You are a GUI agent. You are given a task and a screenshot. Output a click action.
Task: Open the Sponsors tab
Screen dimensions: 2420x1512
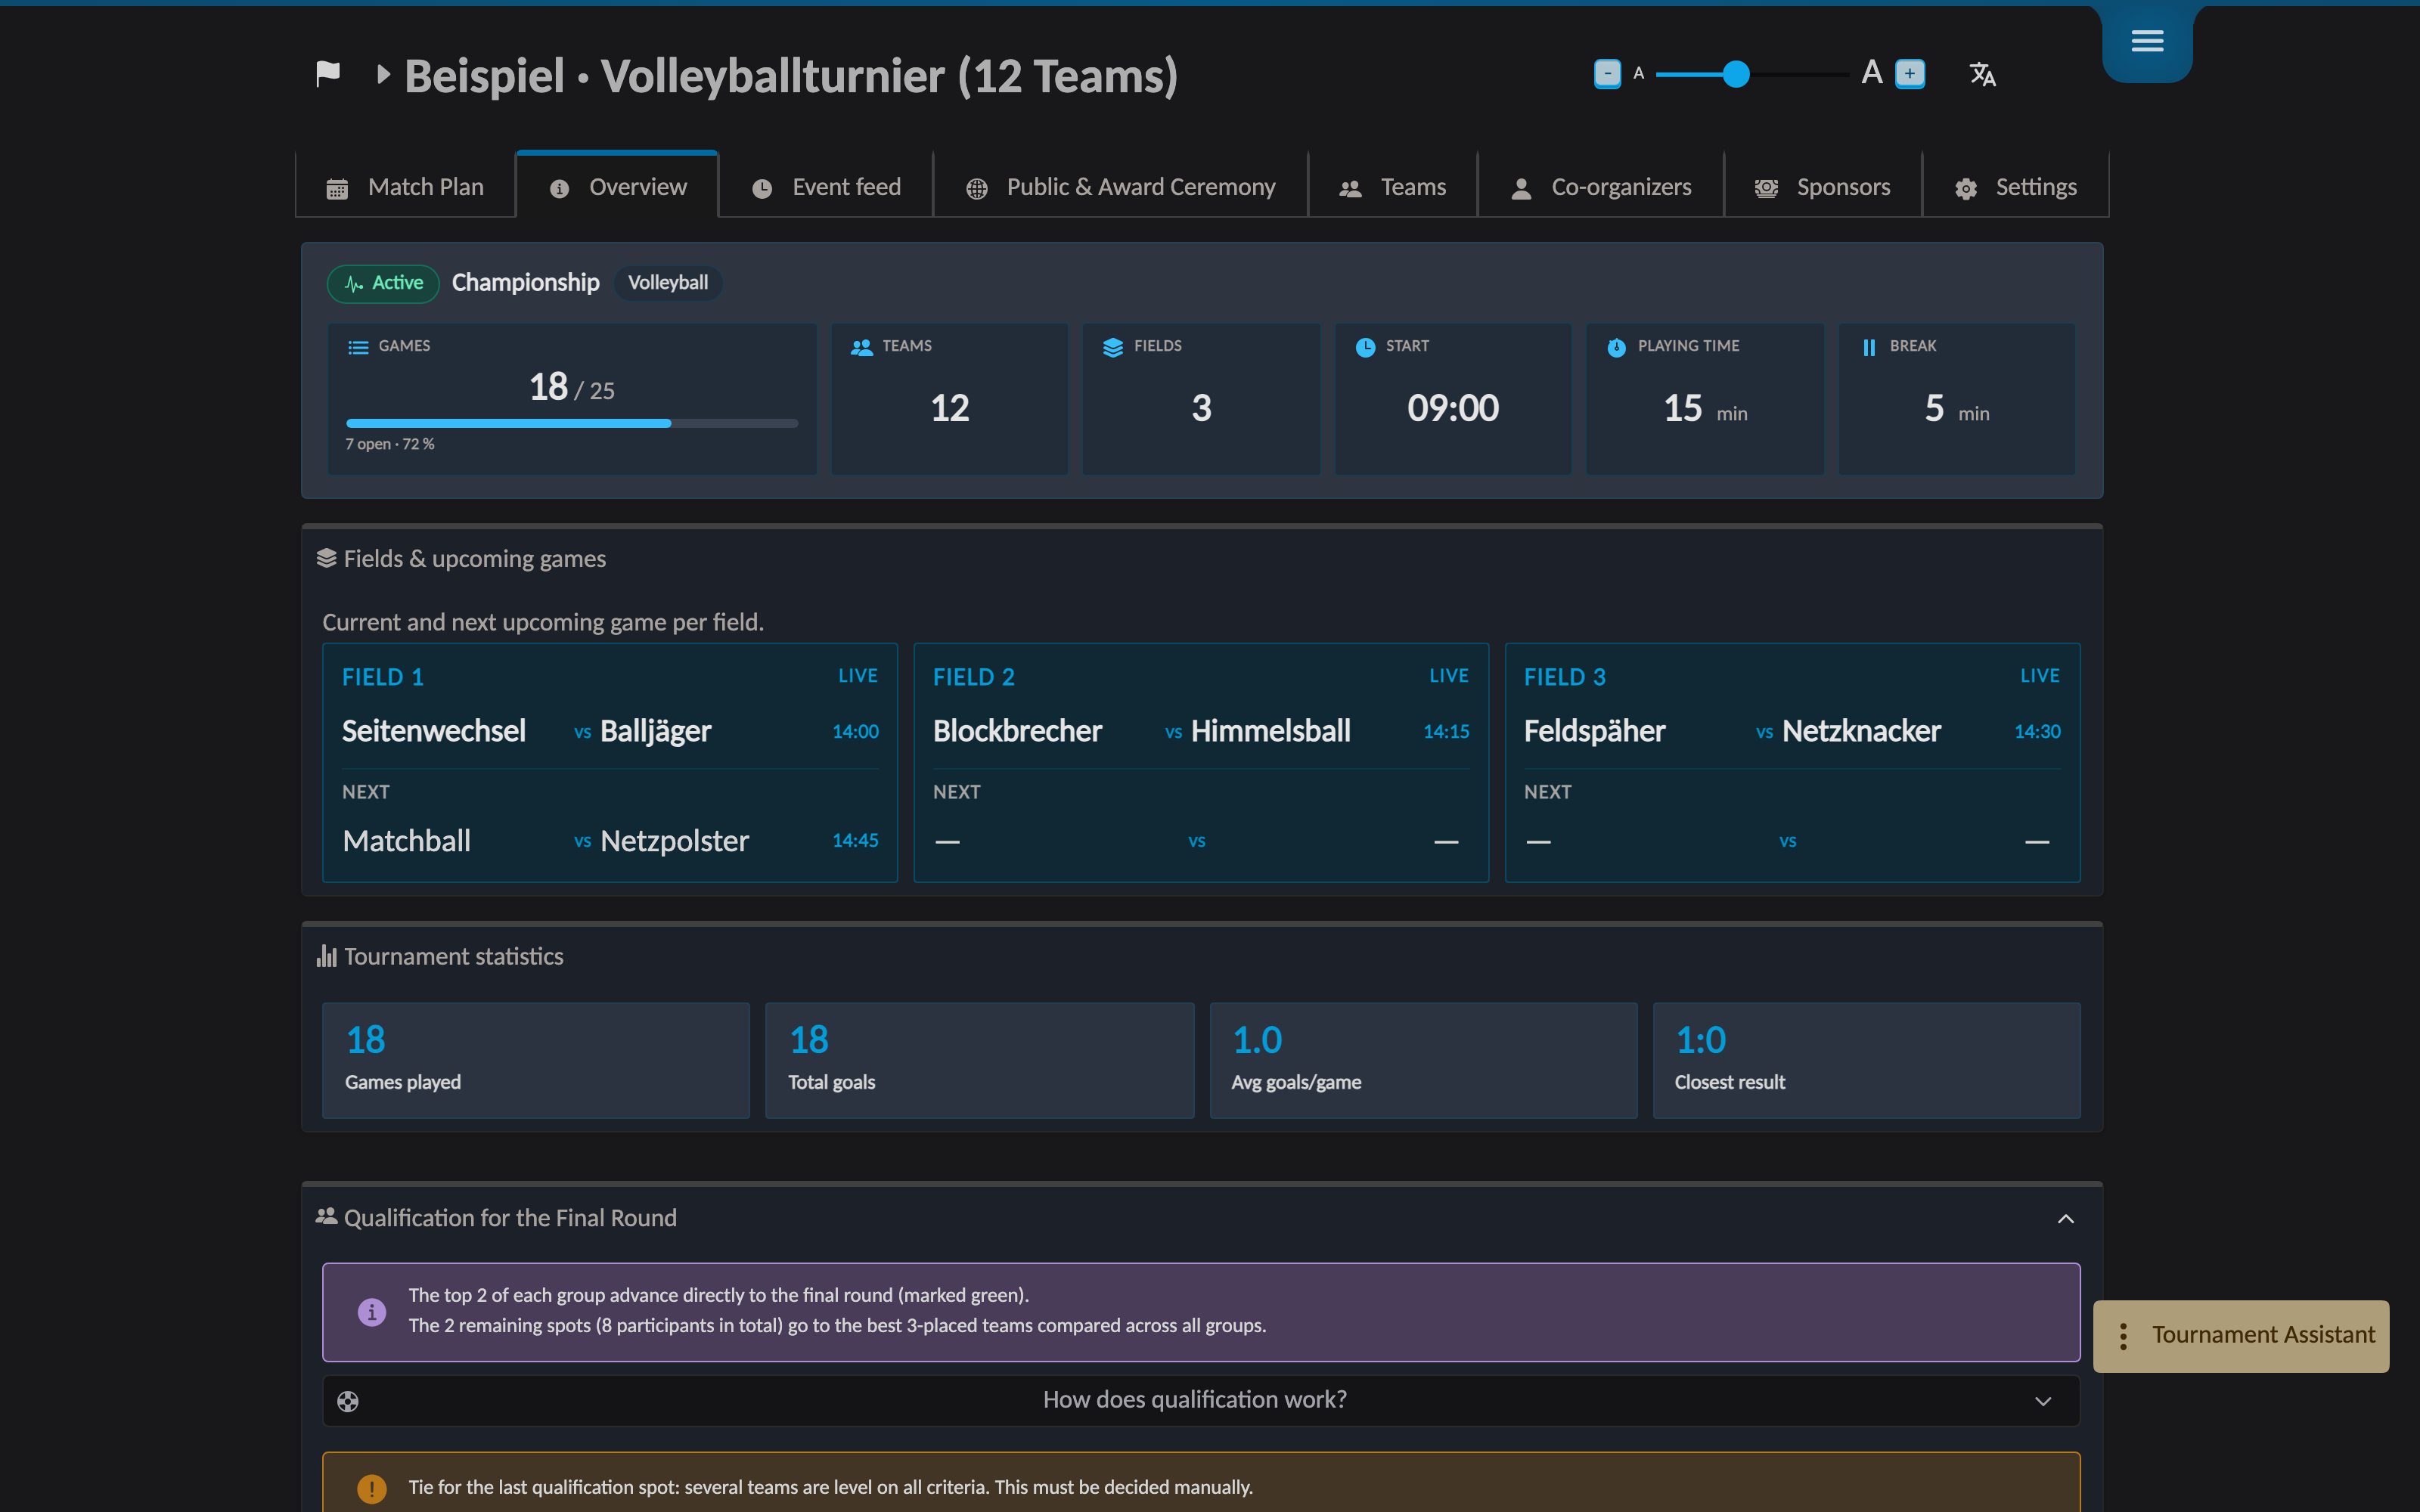click(1823, 187)
